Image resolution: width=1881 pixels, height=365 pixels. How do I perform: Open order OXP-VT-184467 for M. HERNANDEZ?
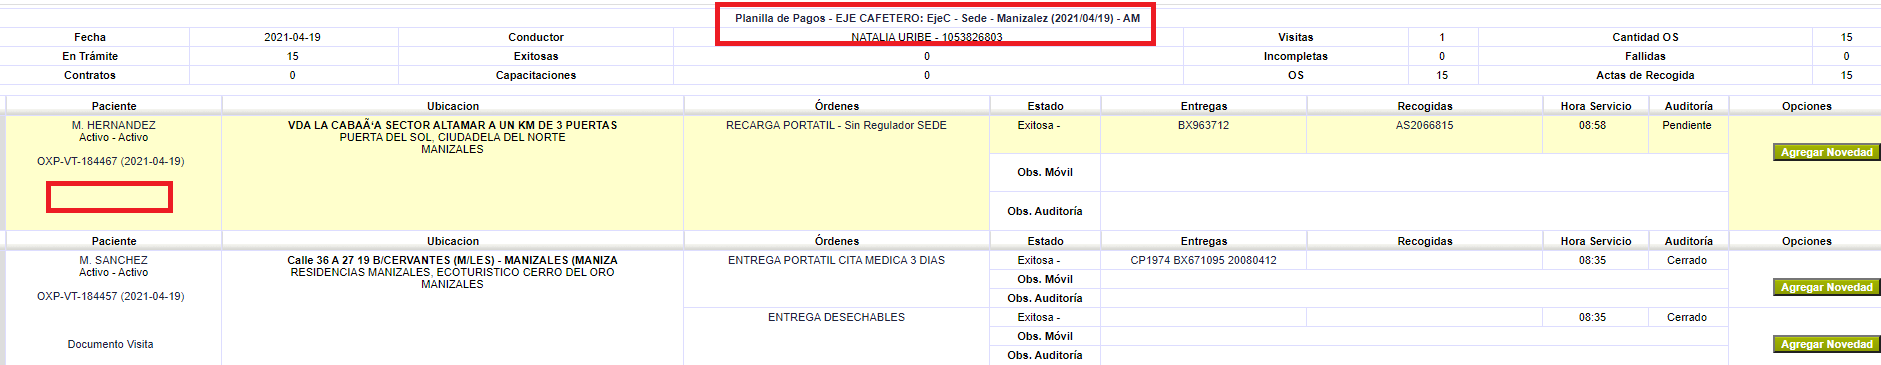(x=111, y=161)
